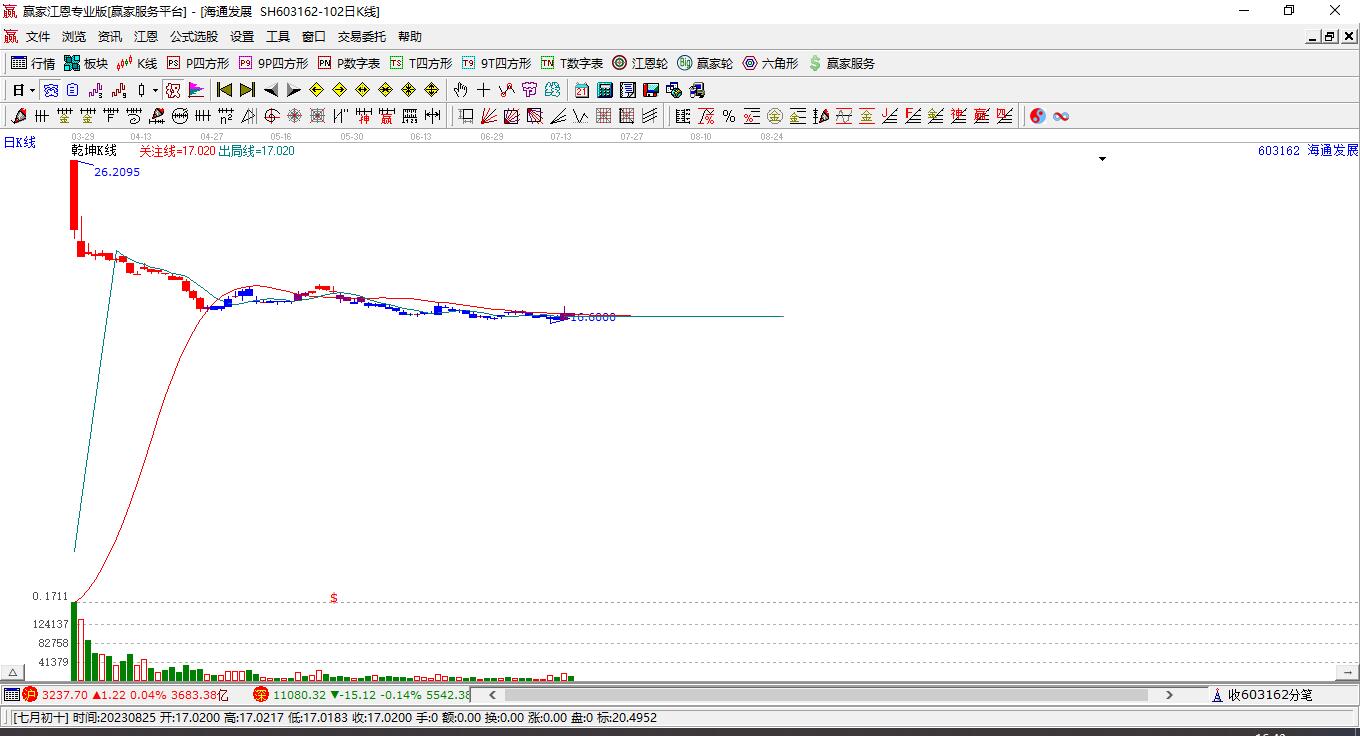Viewport: 1360px width, 736px height.
Task: Open the 设置 menu
Action: tap(242, 37)
